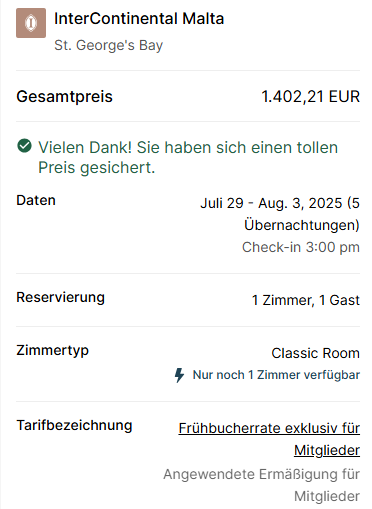Select the 1 Zimmer, 1 Gast value
372x509 pixels.
point(306,300)
